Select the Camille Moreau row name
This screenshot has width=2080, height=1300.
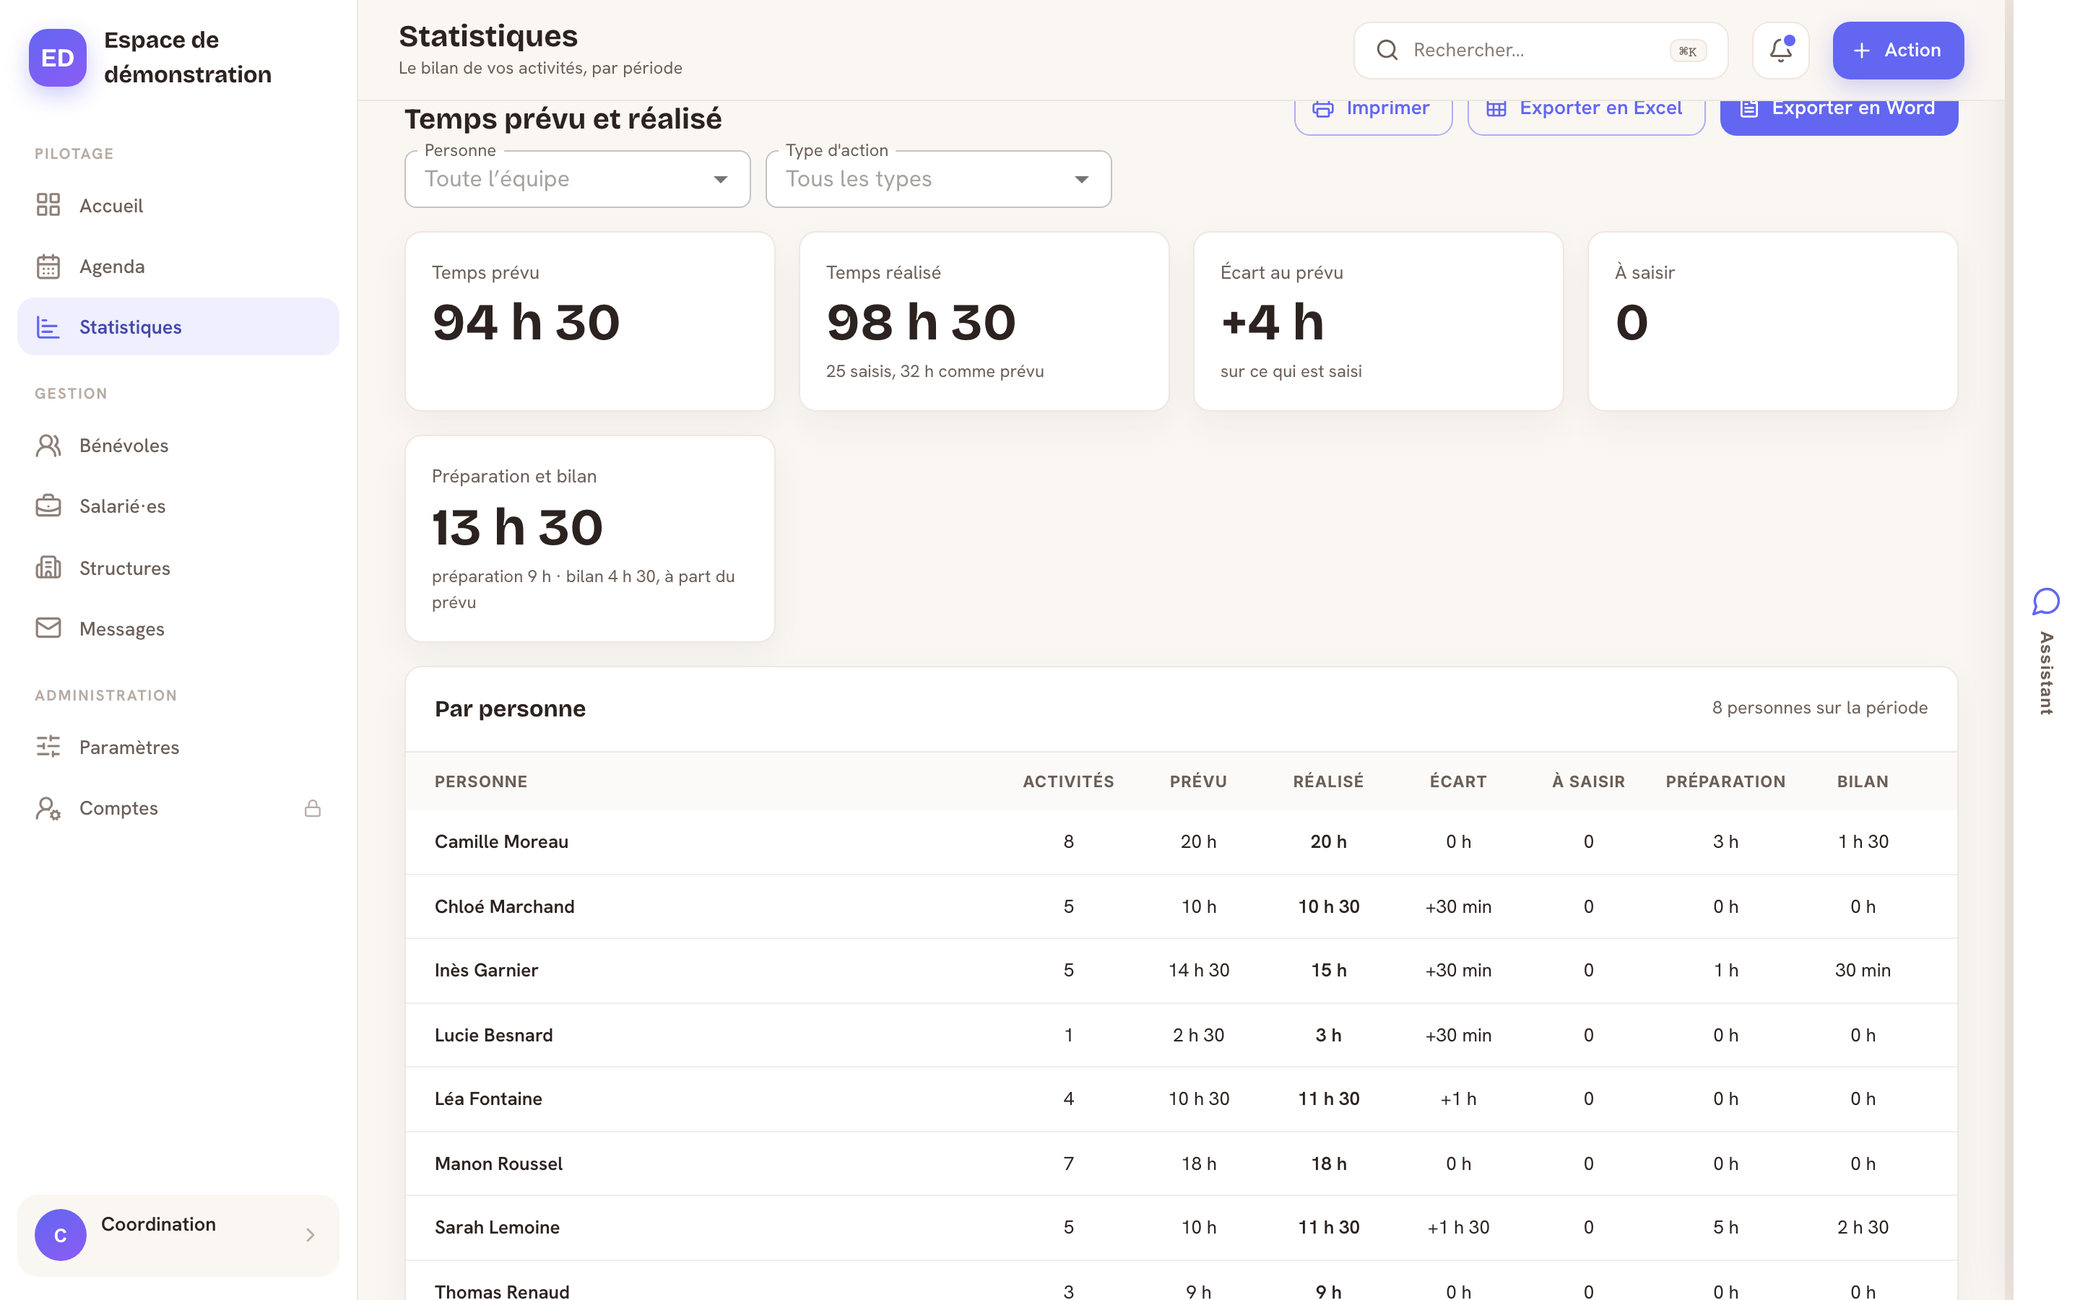[x=501, y=842]
